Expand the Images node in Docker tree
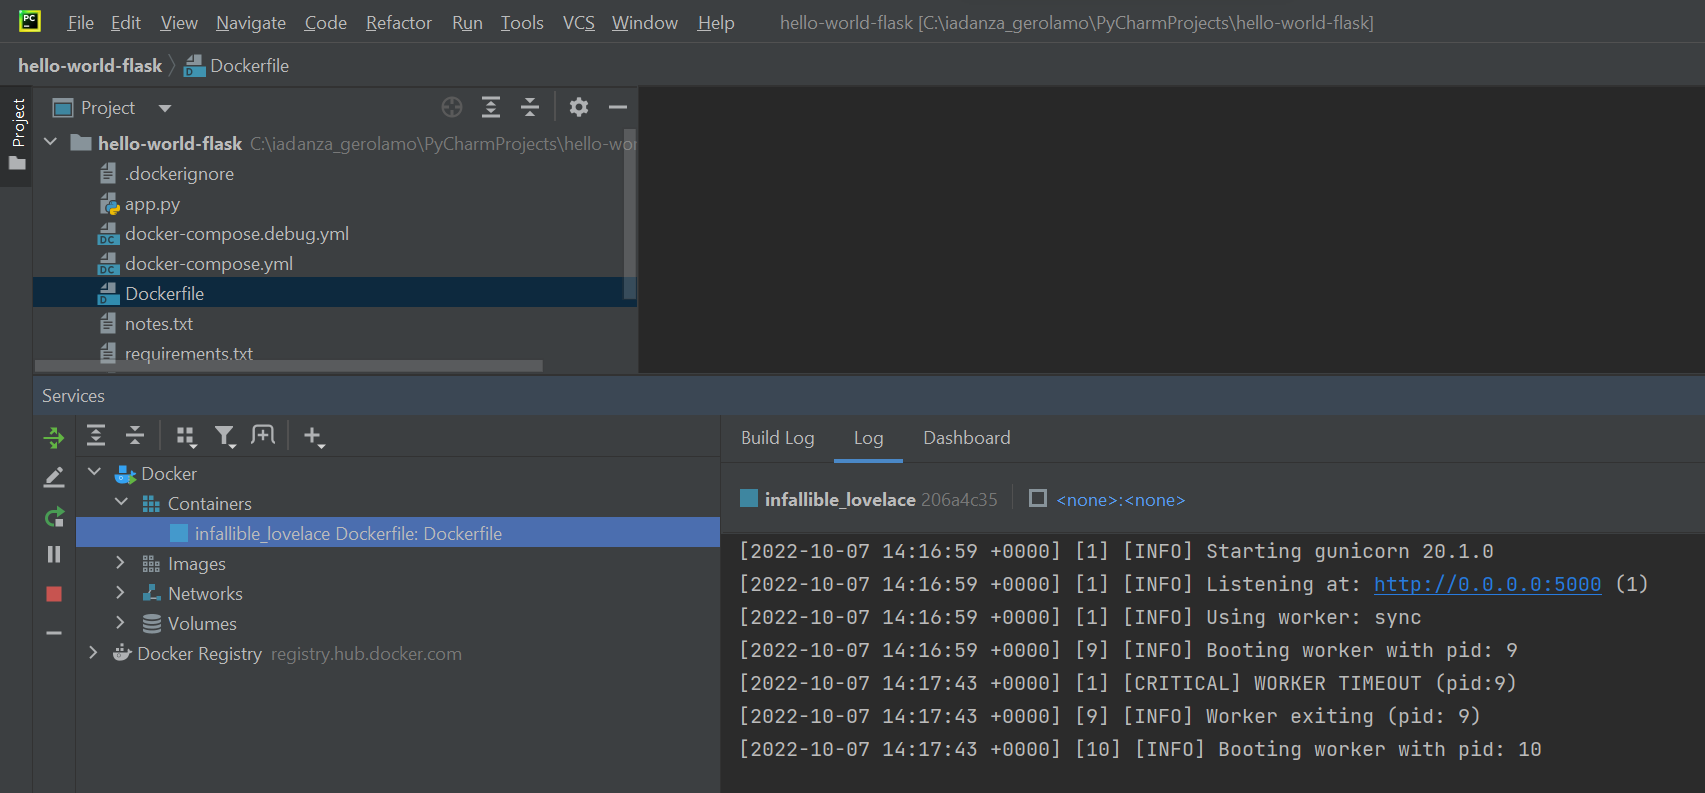The height and width of the screenshot is (793, 1705). click(x=121, y=564)
